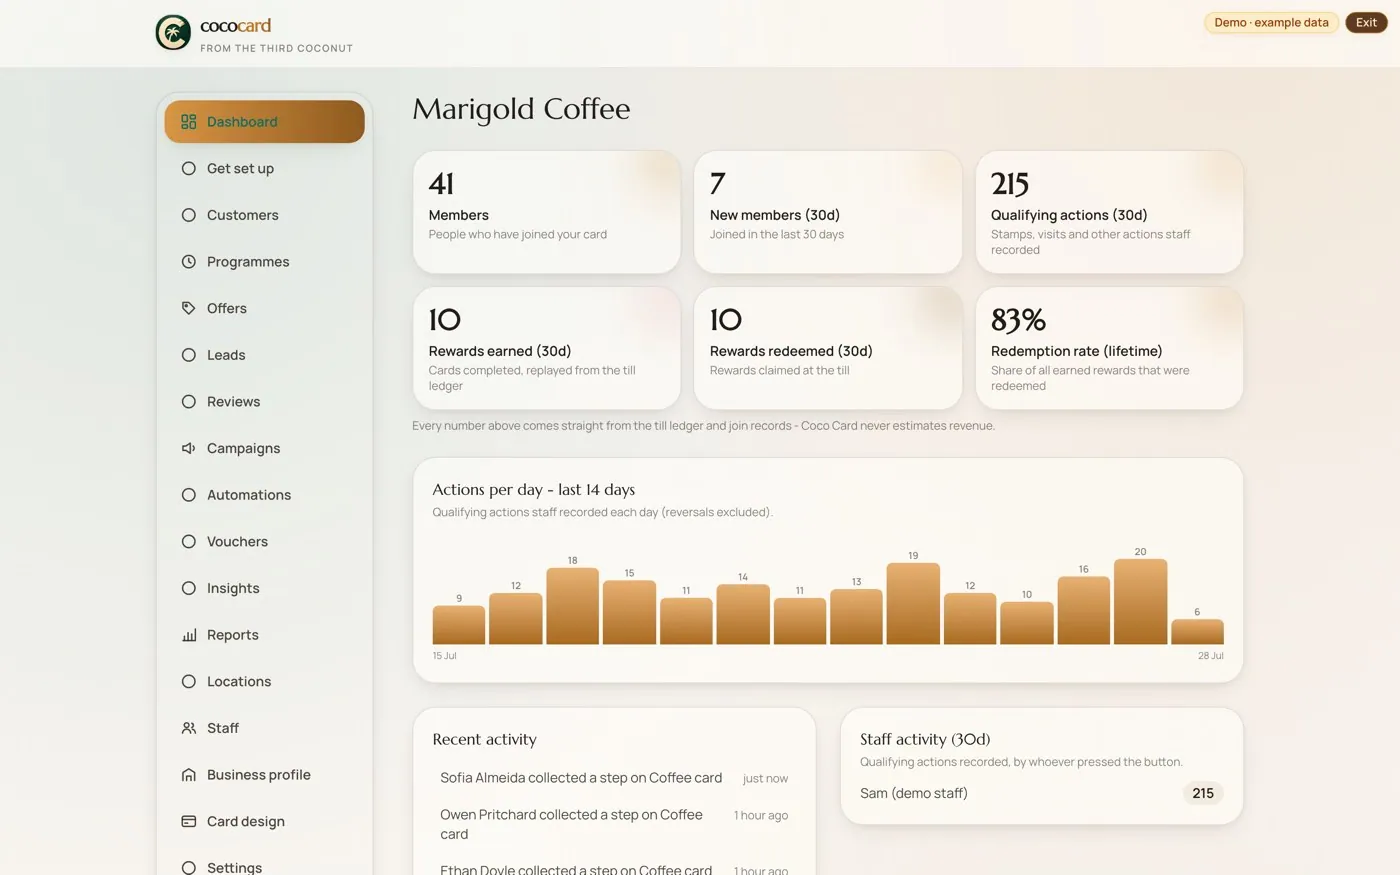The width and height of the screenshot is (1400, 875).
Task: Click the chart bar with value 19
Action: (x=913, y=604)
